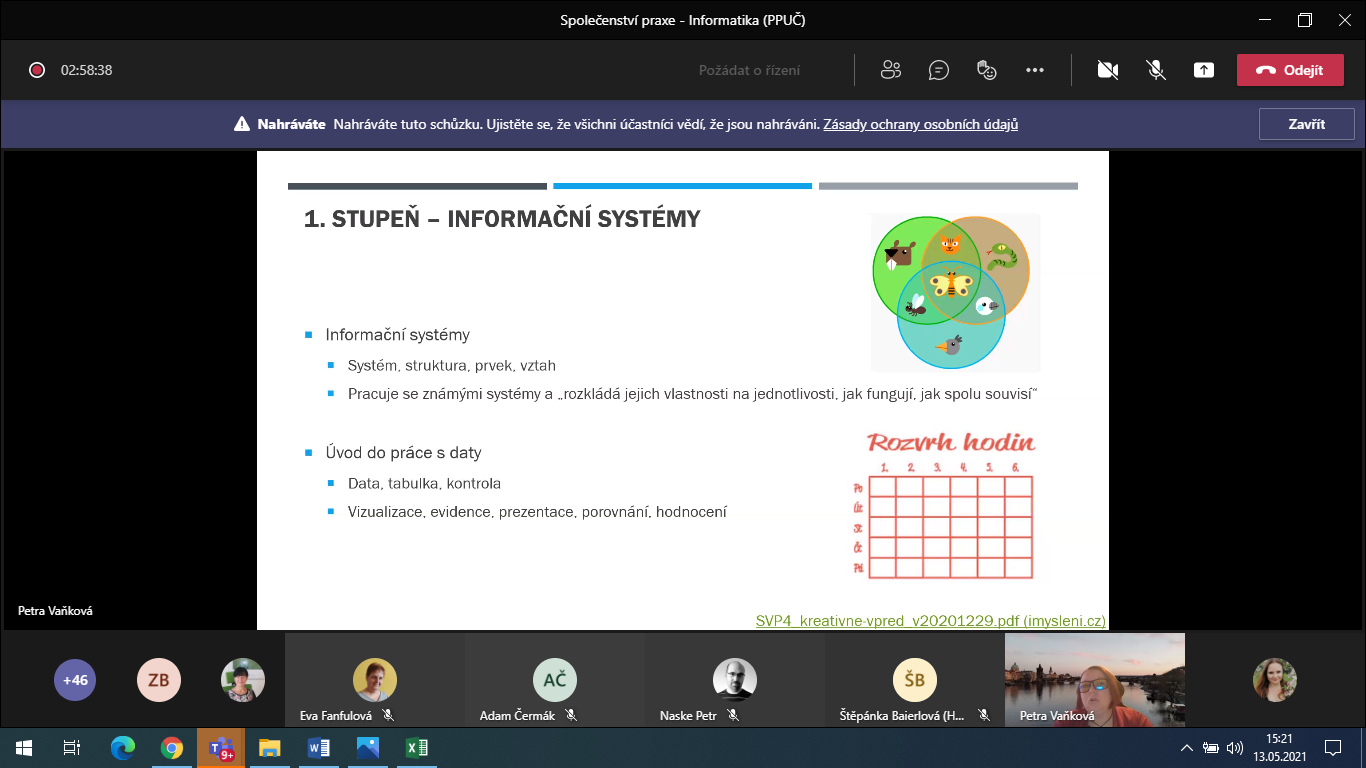Viewport: 1366px width, 768px height.
Task: Open Windows Task View
Action: click(x=72, y=747)
